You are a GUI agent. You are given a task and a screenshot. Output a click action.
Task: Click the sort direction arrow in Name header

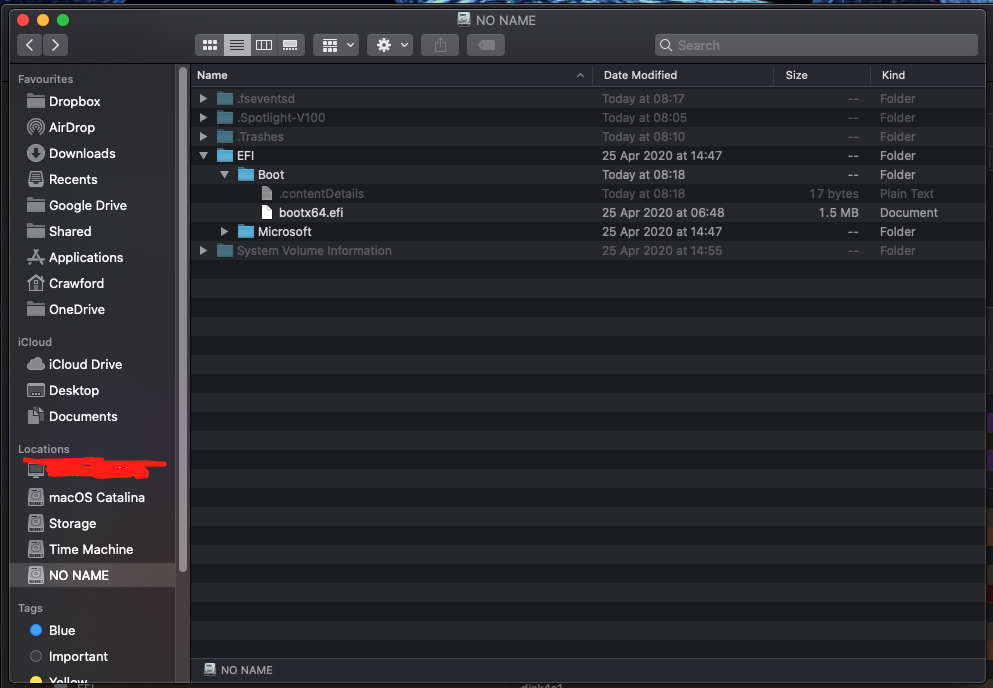[x=580, y=75]
